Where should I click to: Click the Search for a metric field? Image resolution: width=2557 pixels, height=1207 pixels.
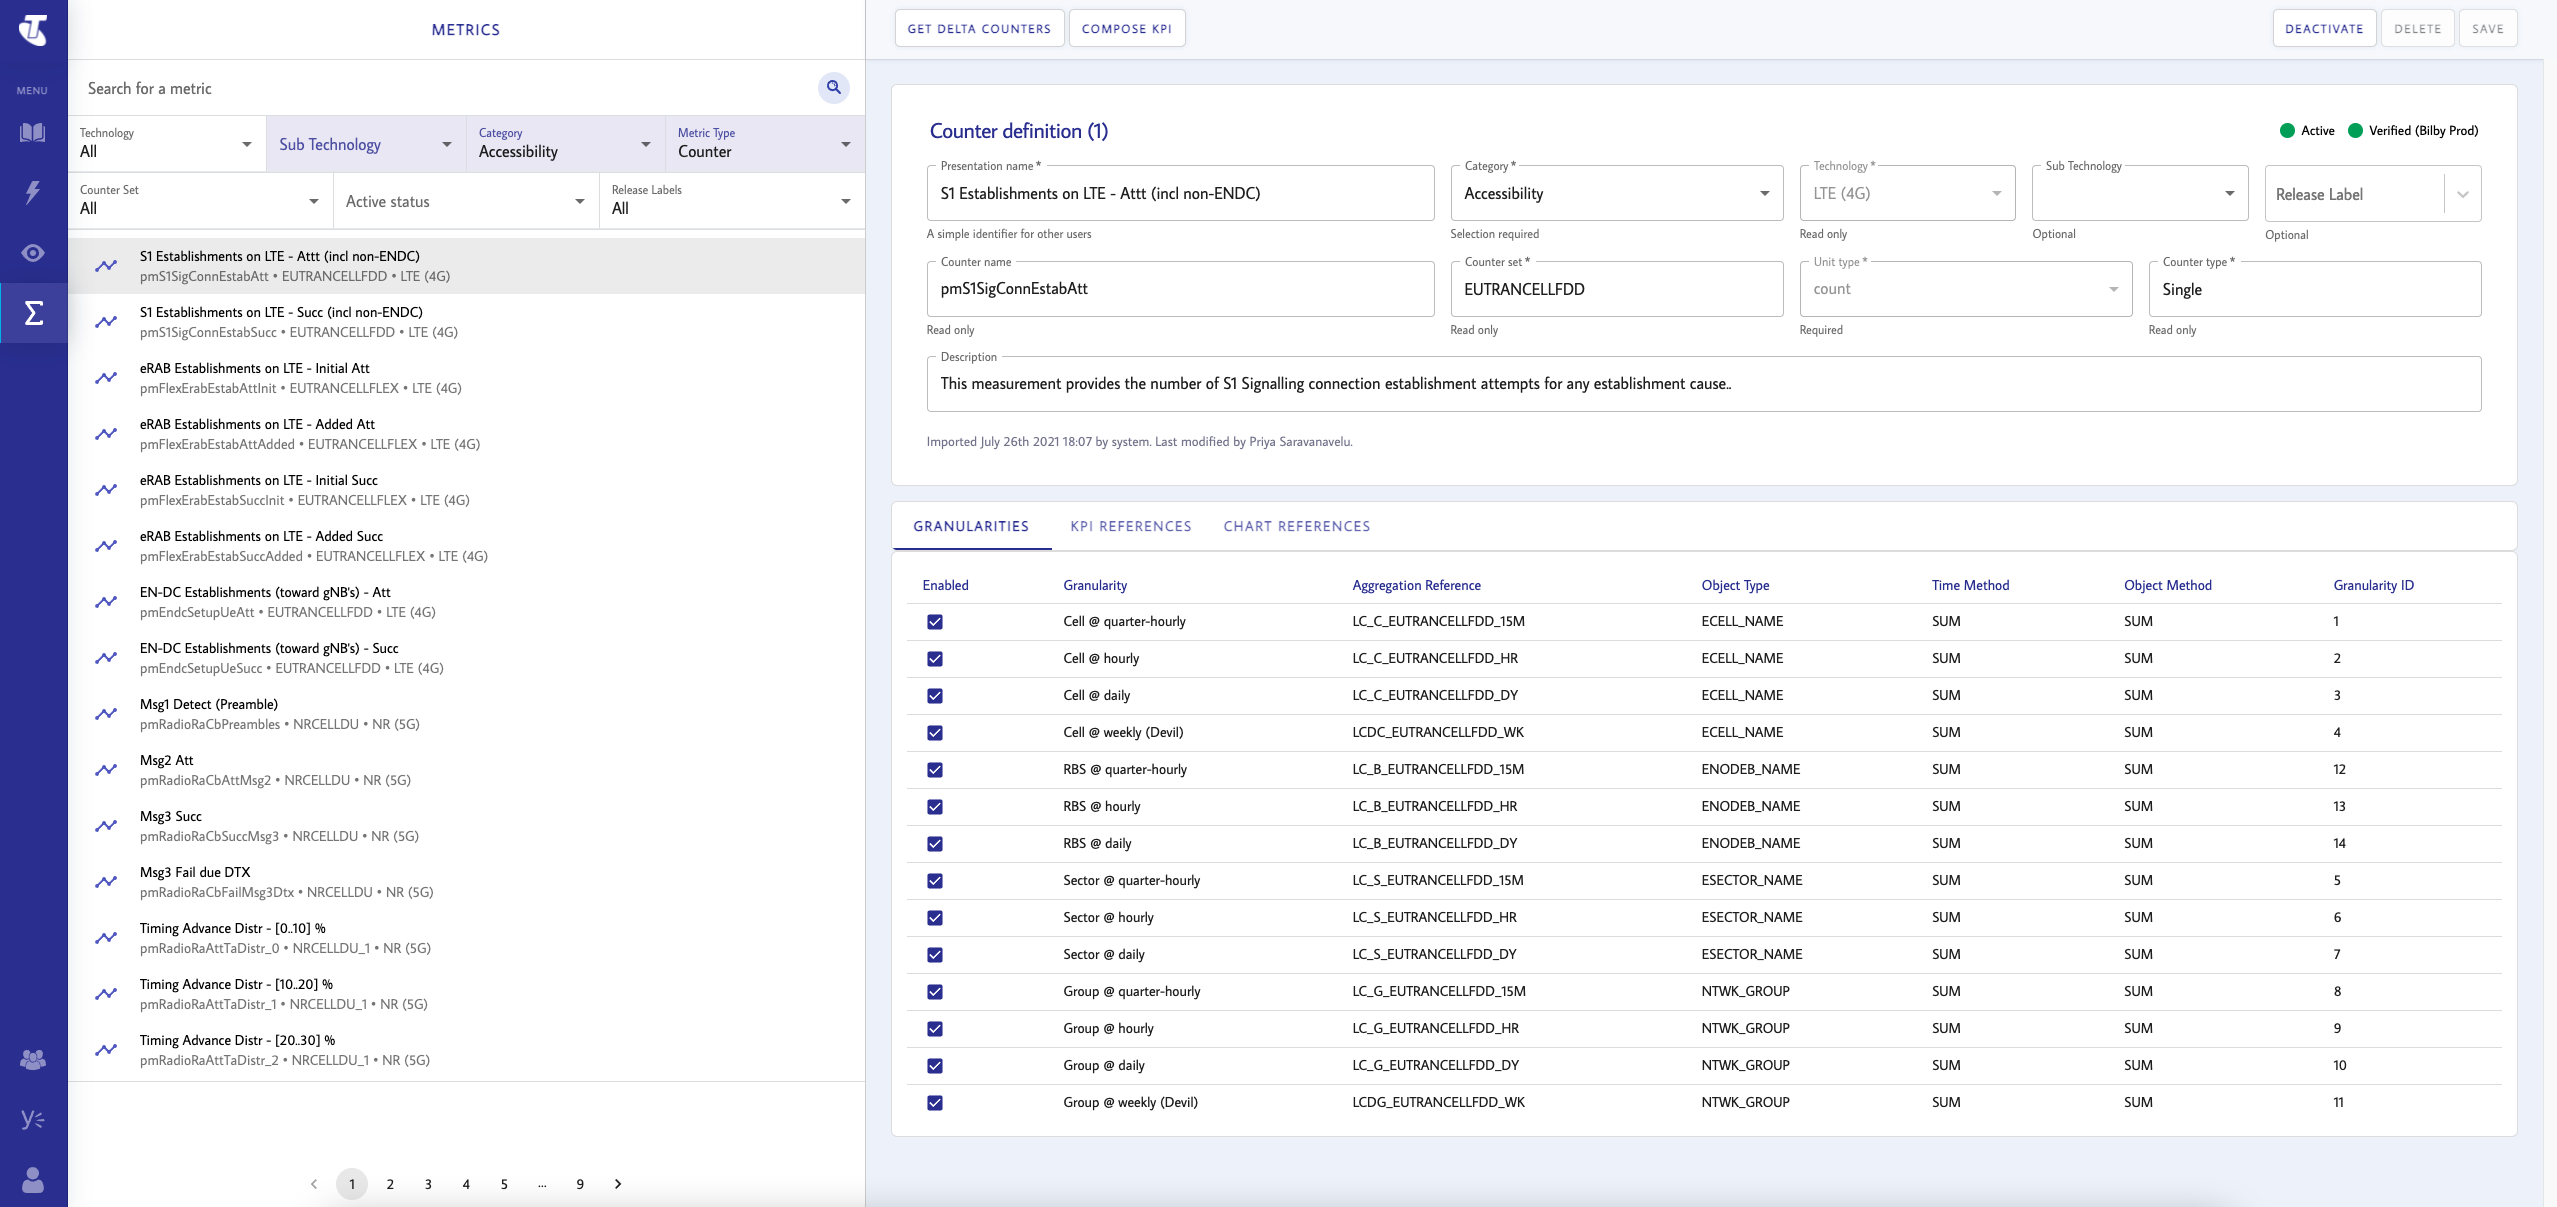tap(445, 88)
